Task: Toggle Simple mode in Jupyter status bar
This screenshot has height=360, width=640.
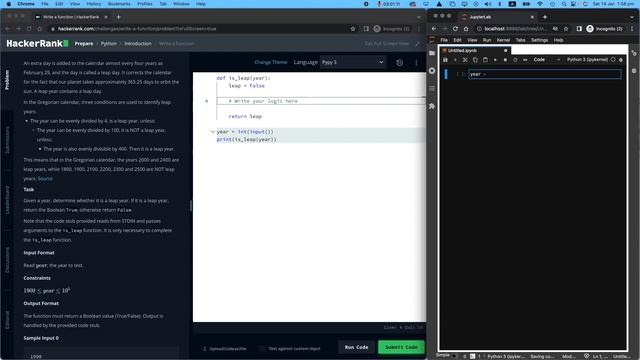Action: point(454,356)
